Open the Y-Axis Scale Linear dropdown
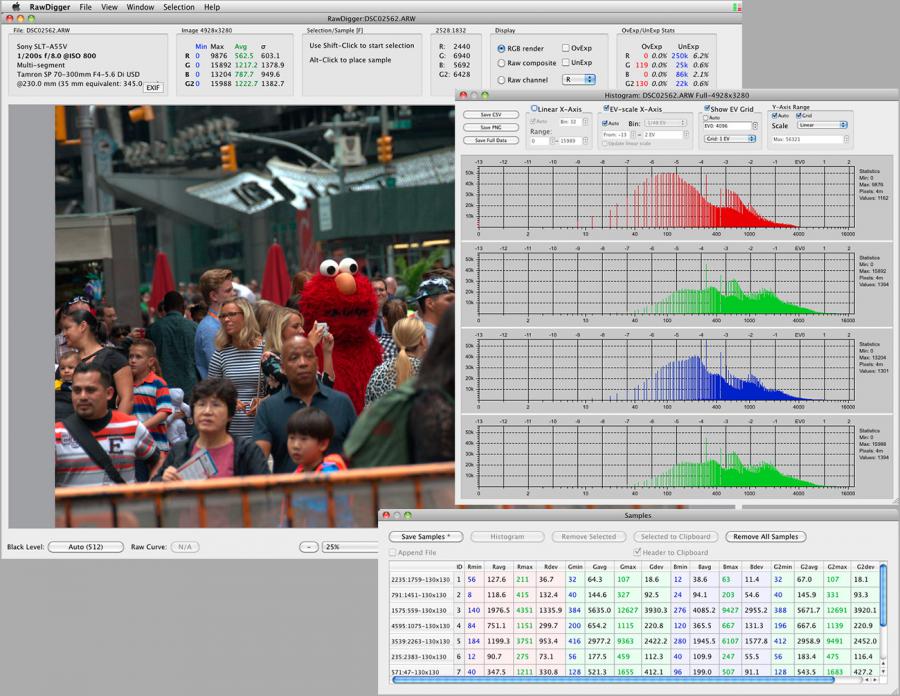Viewport: 900px width, 696px height. [822, 125]
